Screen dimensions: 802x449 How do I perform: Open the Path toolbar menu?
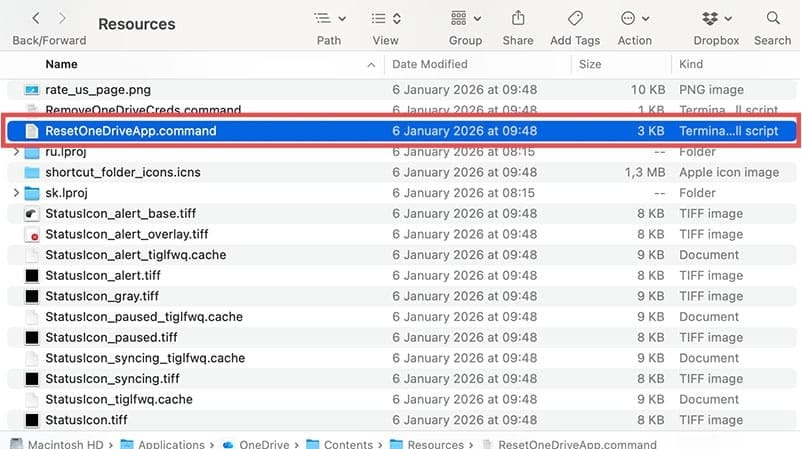pos(330,18)
